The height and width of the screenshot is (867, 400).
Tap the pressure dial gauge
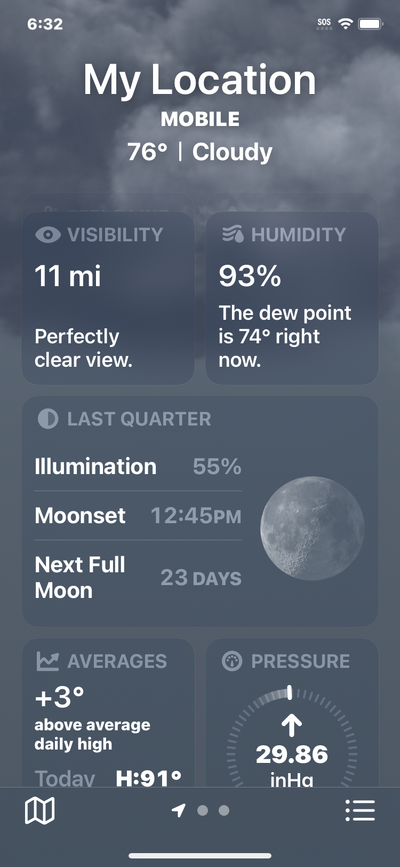[x=292, y=737]
